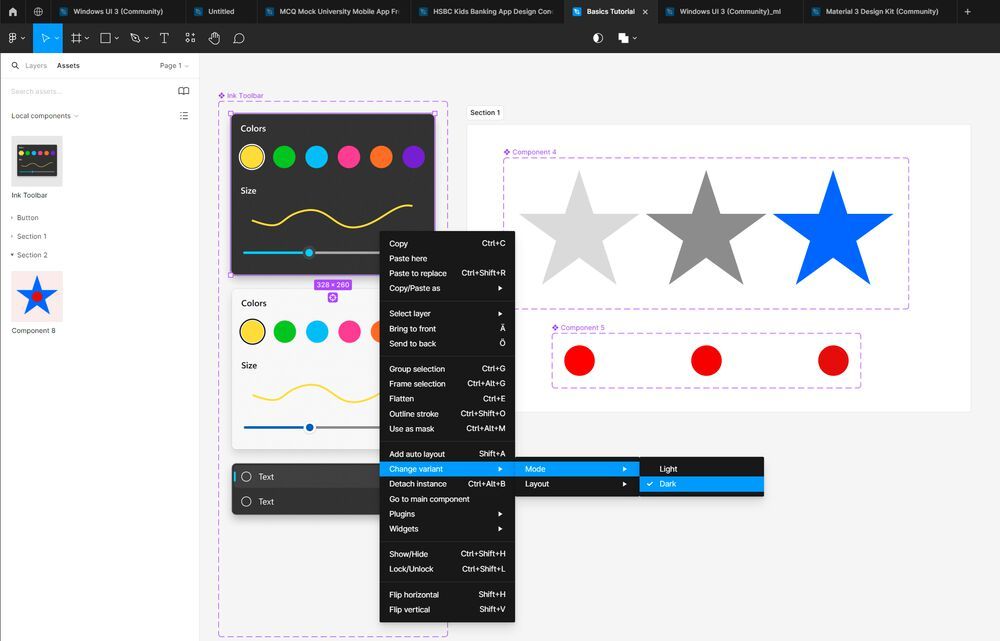Select the Text tool

point(164,38)
